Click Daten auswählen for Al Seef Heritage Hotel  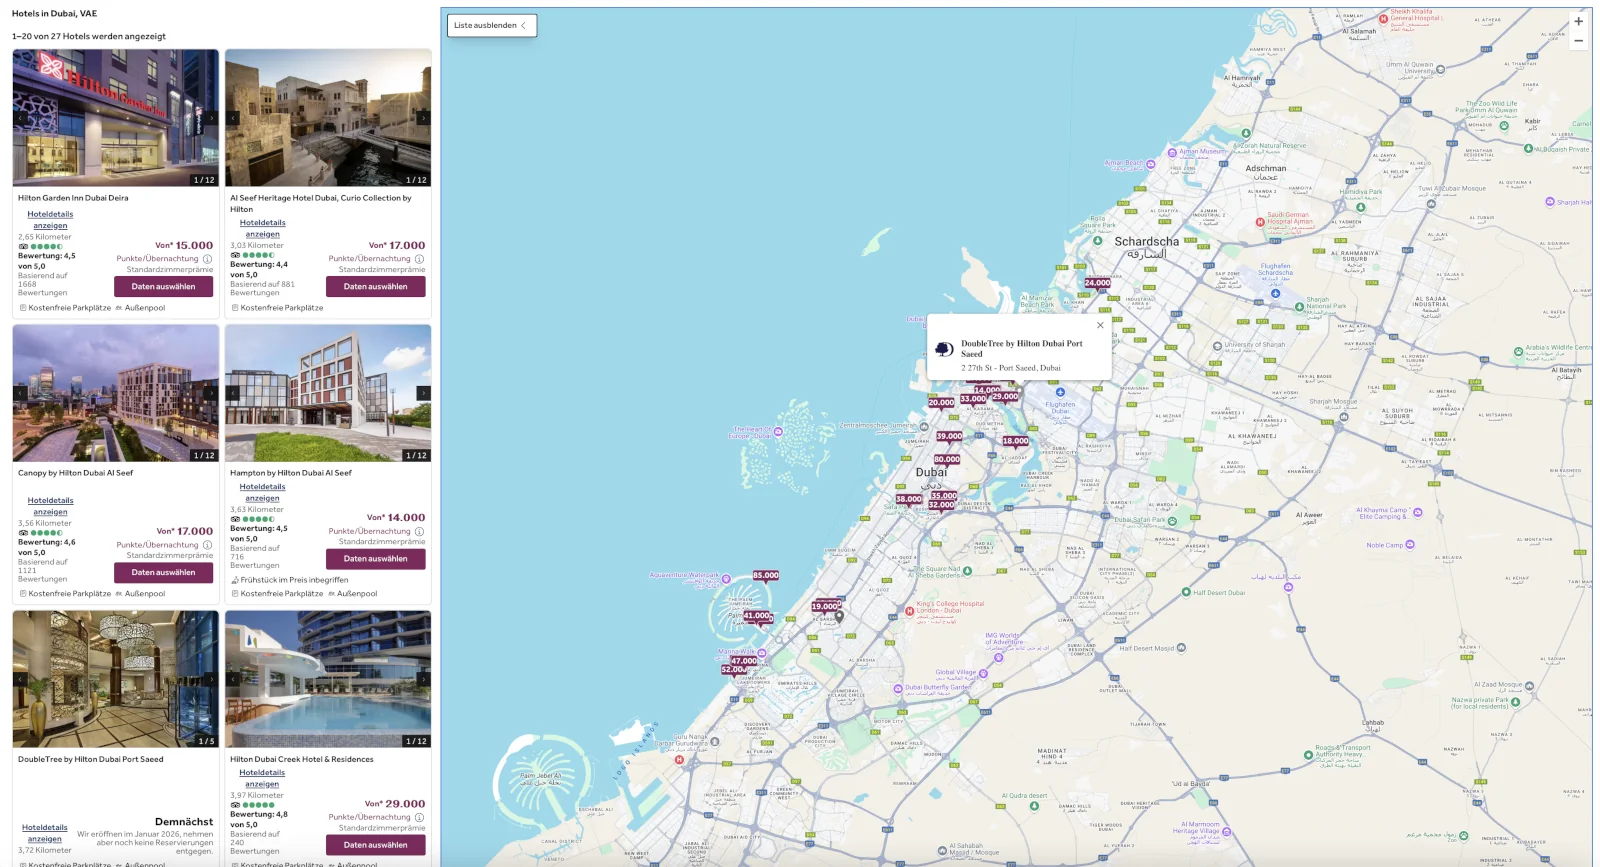[375, 287]
